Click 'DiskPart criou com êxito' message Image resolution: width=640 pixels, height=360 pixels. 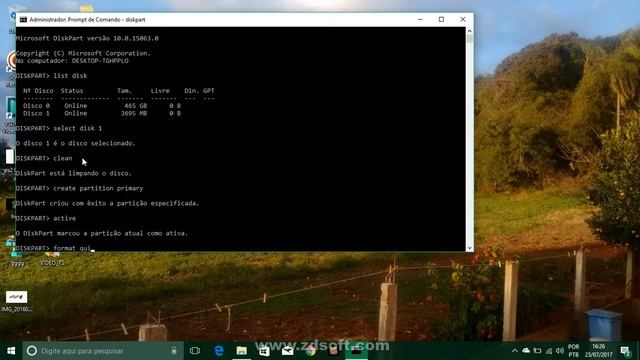(107, 203)
